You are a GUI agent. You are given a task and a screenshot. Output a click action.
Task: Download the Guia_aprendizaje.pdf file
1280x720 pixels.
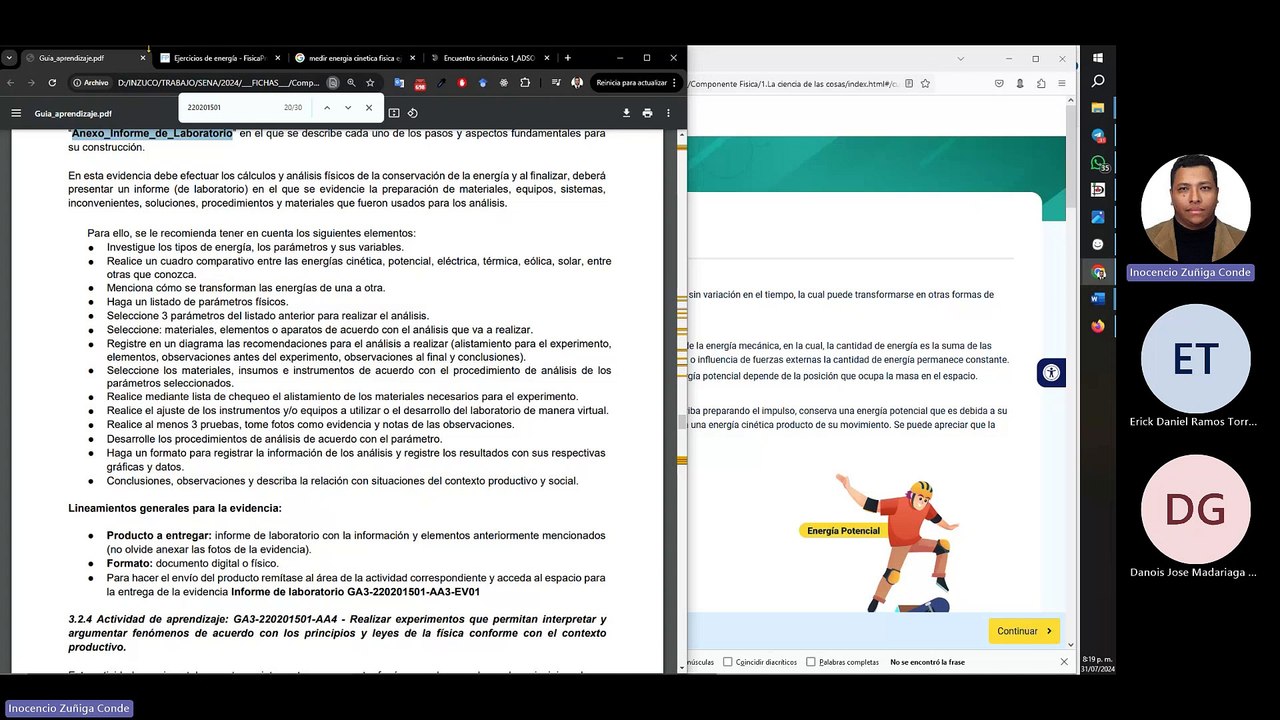point(626,113)
